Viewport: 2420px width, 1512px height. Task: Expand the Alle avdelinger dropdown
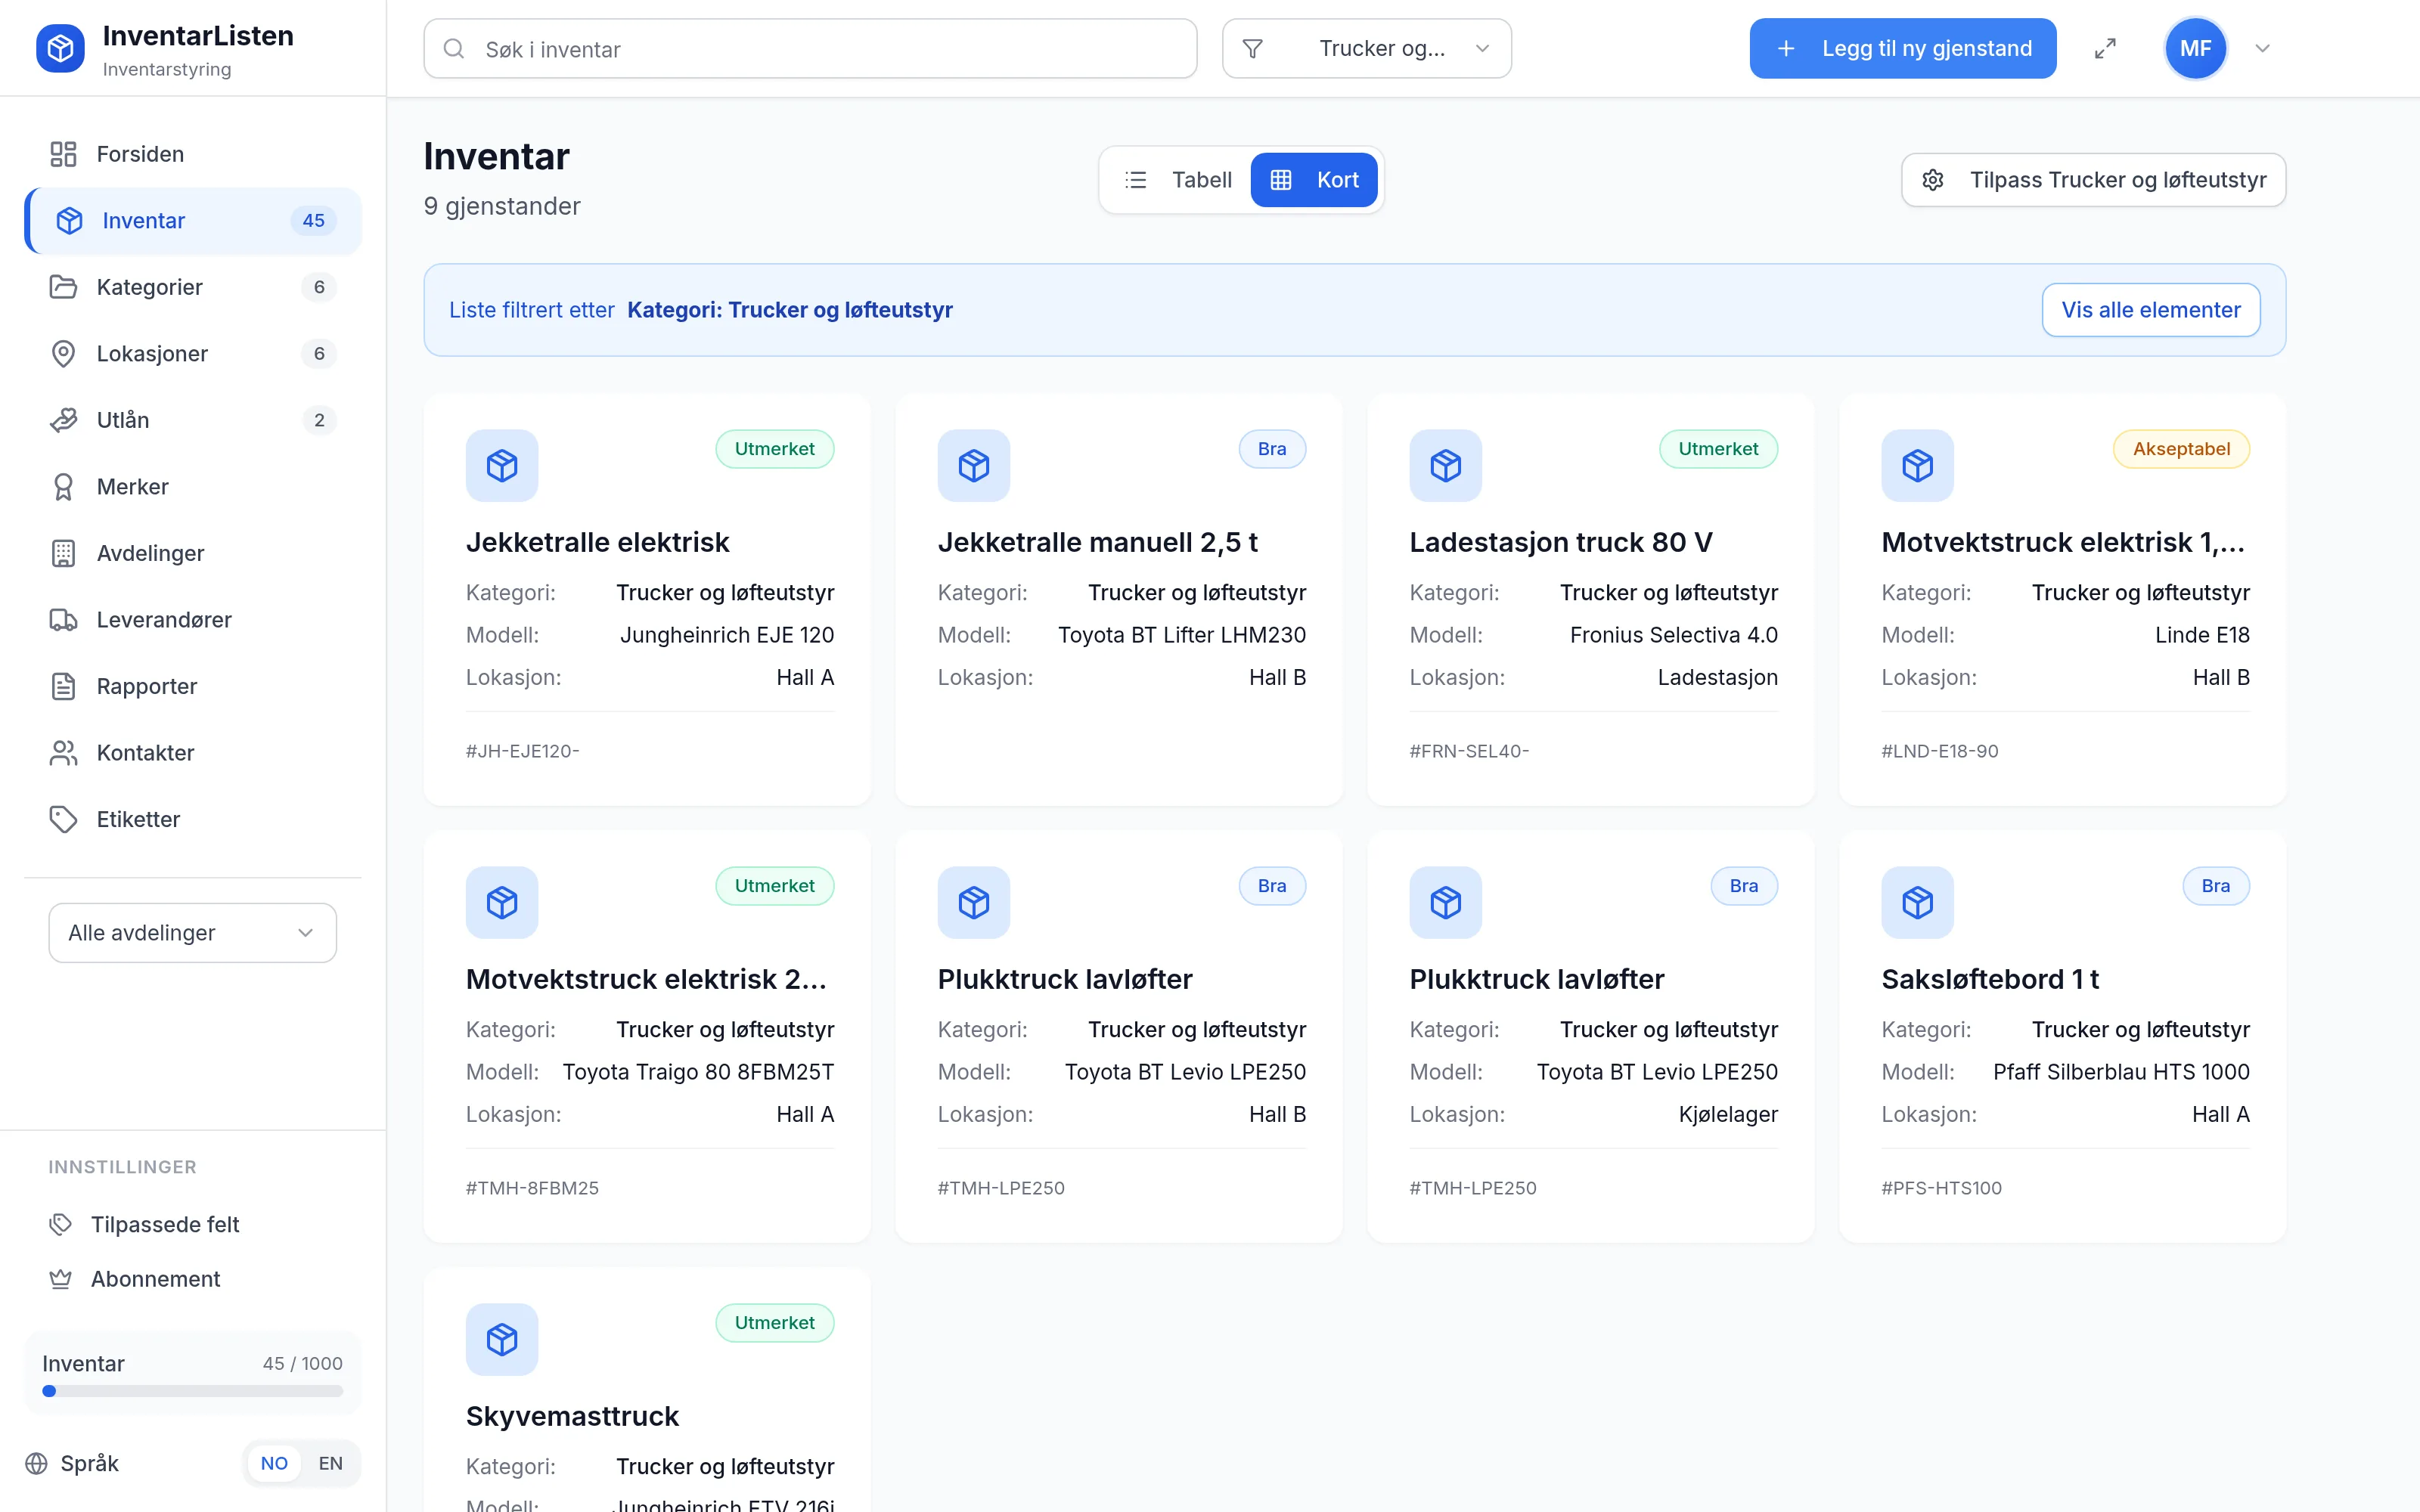coord(193,933)
